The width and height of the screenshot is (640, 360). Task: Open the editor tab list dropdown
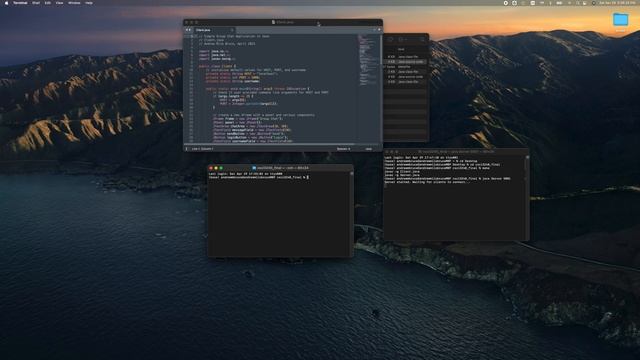coord(379,30)
